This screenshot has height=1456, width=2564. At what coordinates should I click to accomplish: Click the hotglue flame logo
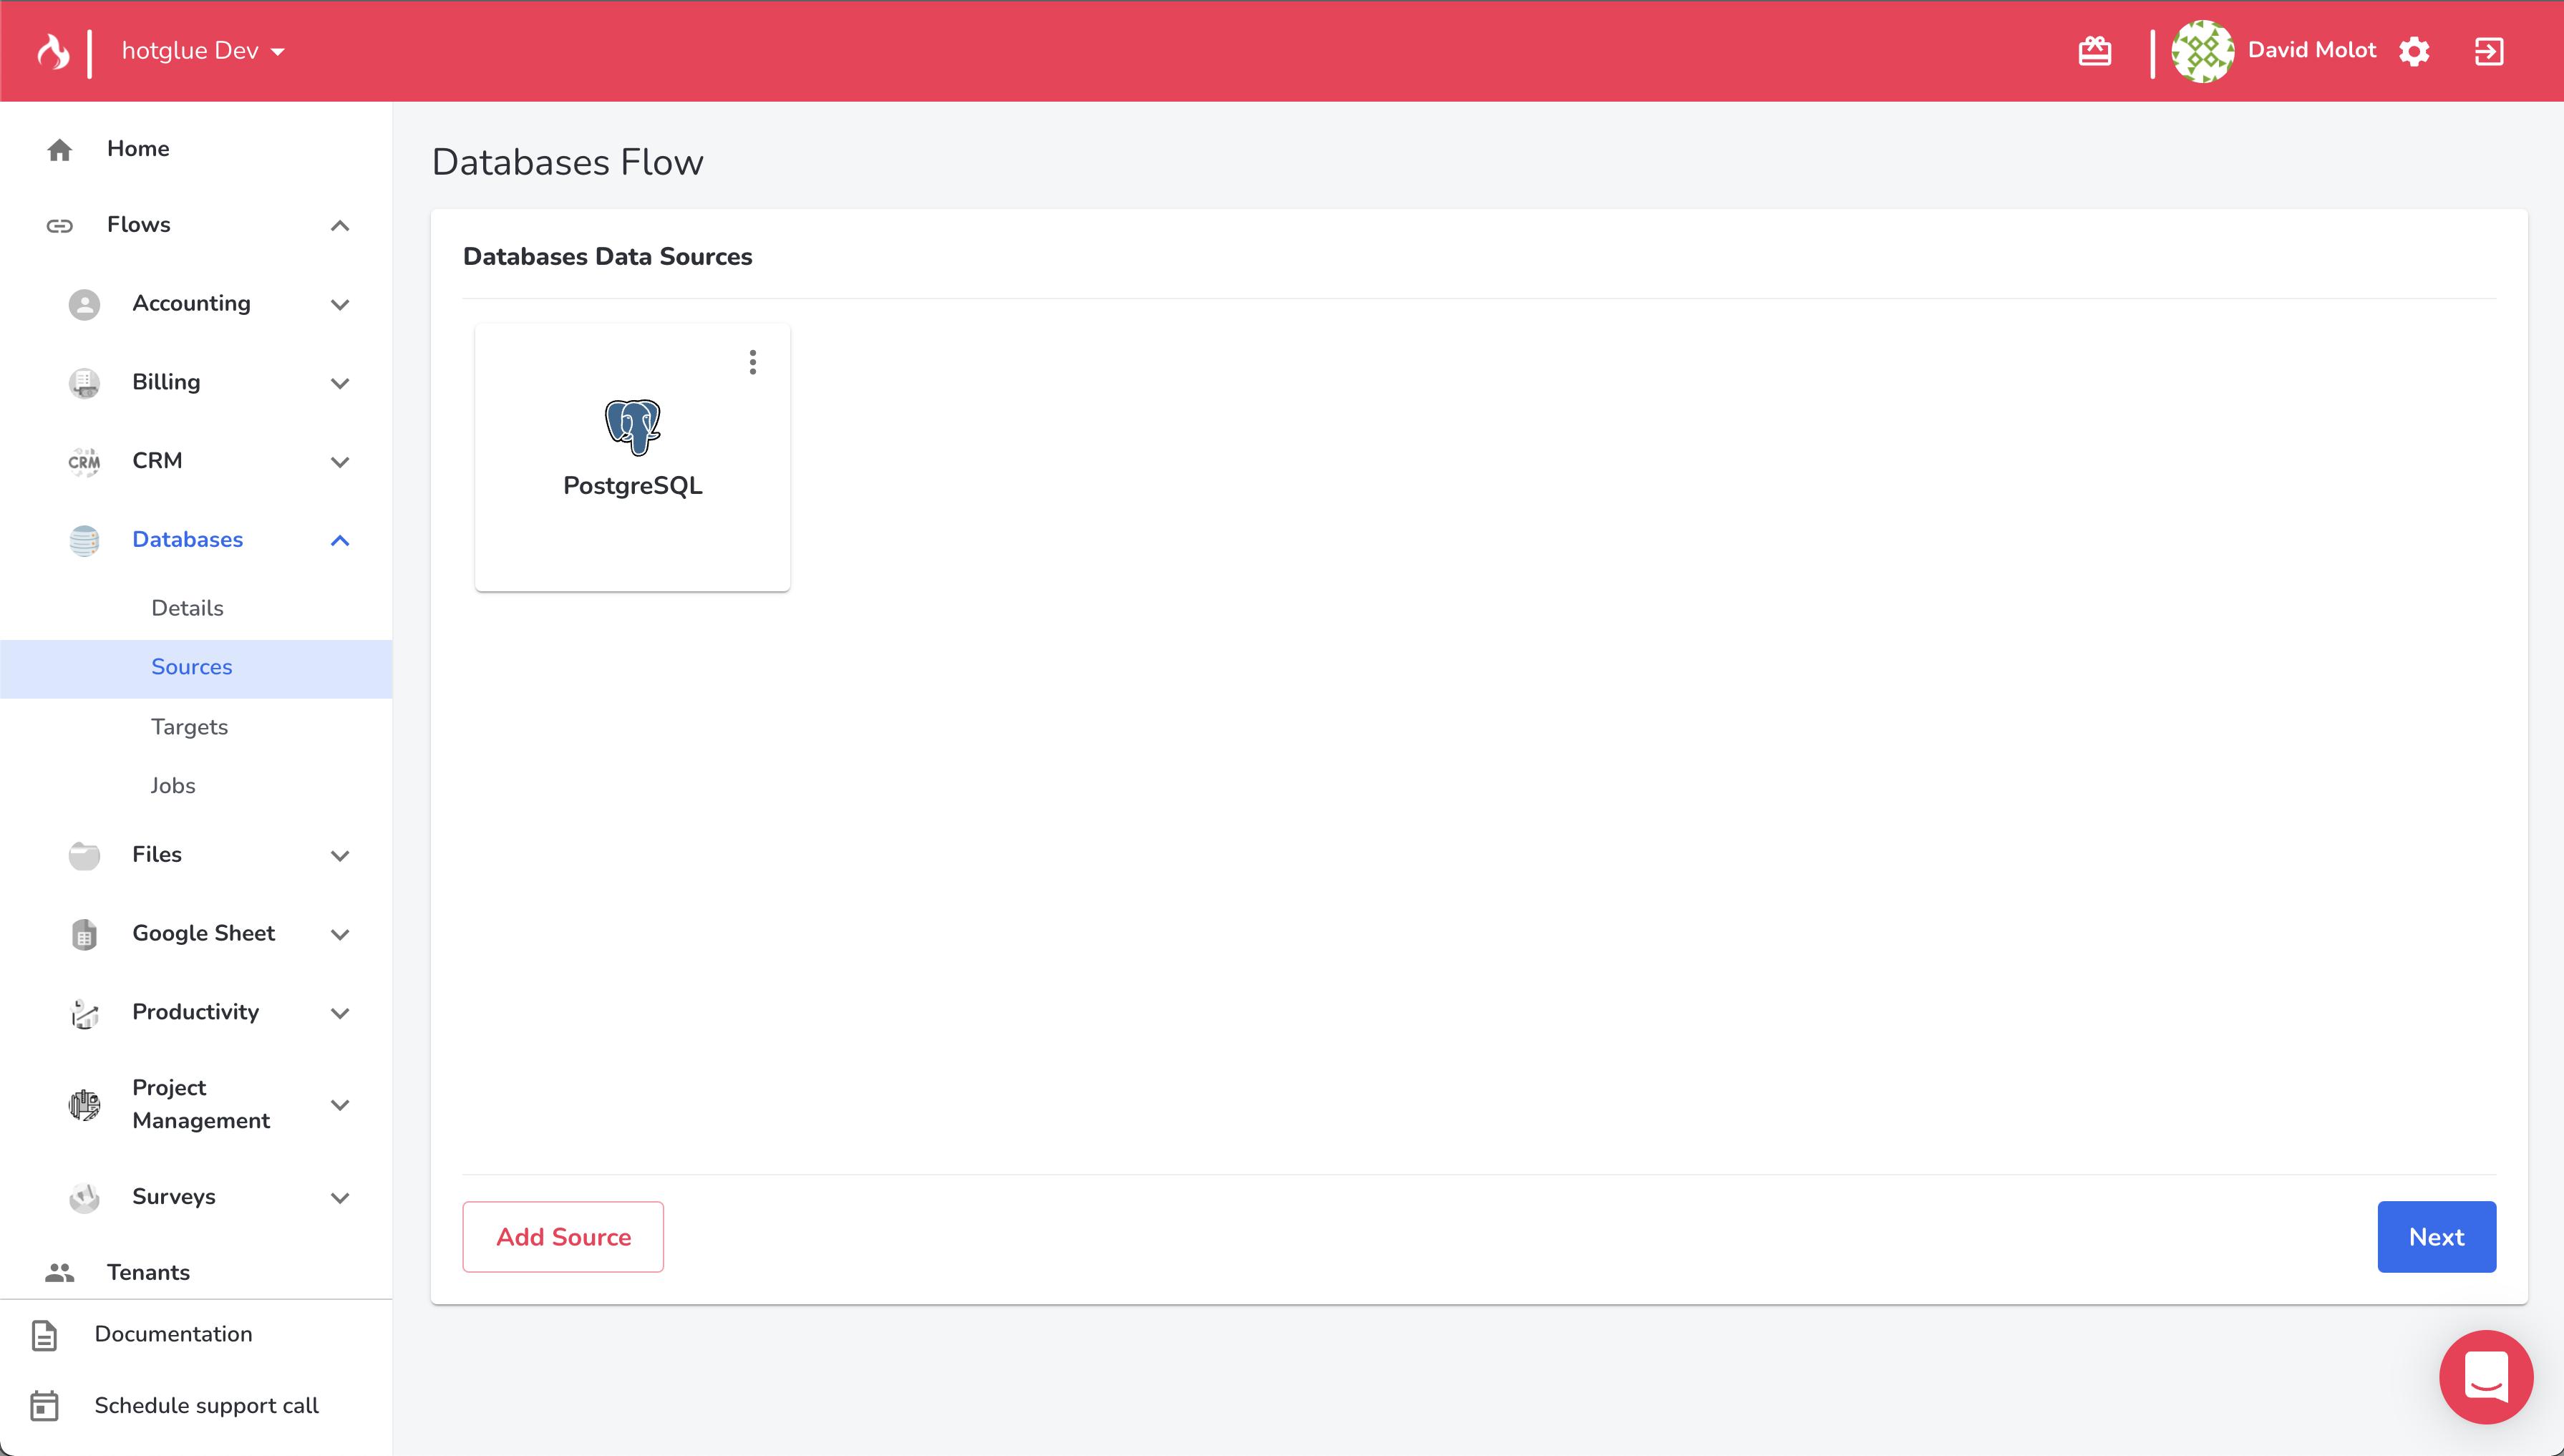(53, 51)
